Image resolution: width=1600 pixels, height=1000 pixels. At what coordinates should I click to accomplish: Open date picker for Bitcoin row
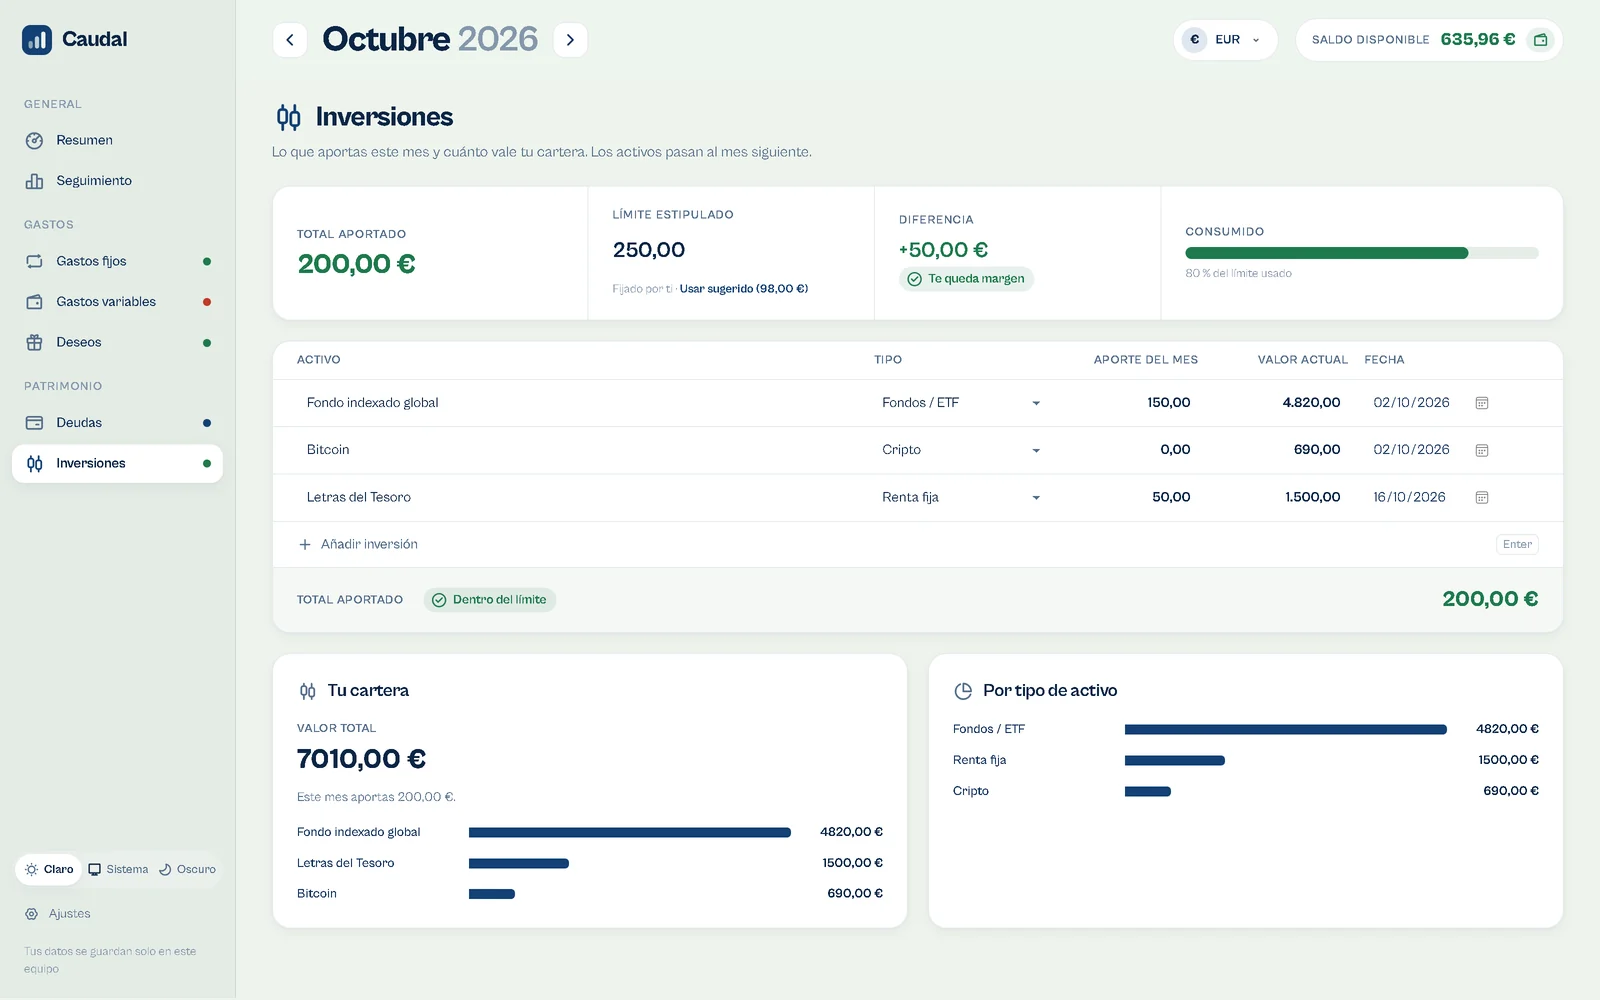pos(1482,450)
